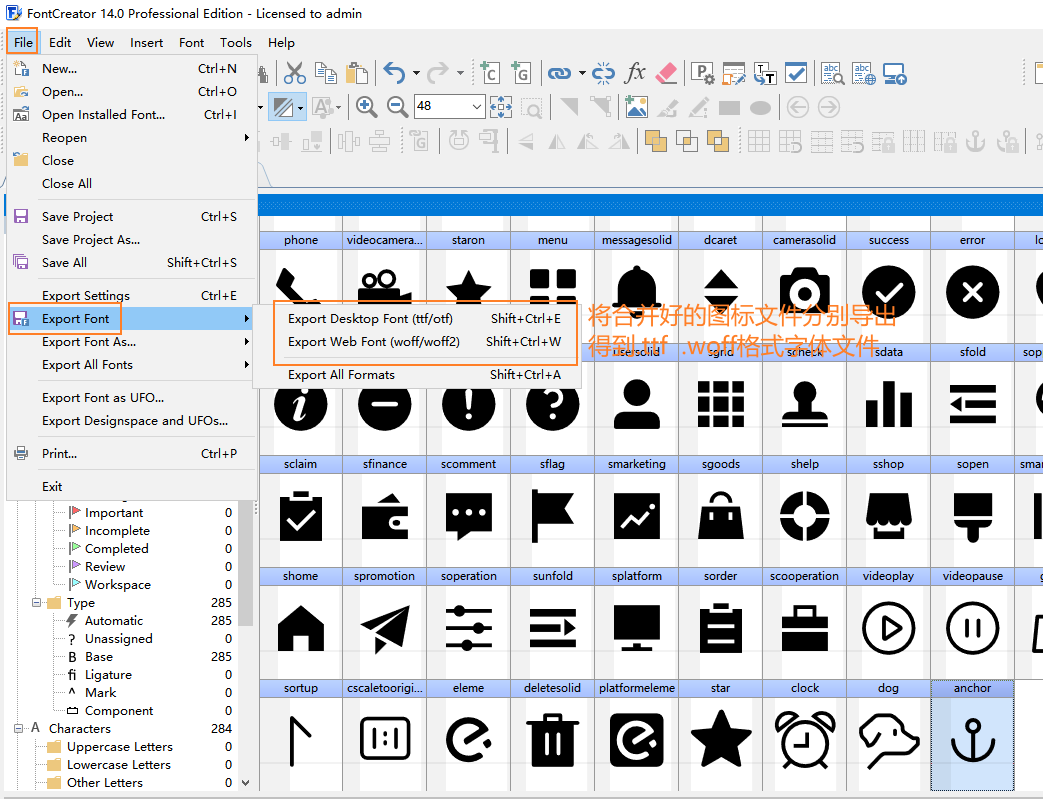Select the anchor glyph cell

click(972, 739)
